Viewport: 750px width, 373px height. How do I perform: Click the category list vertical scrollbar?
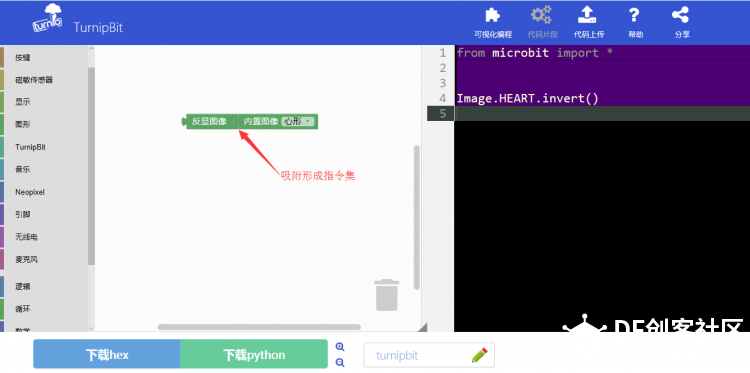pyautogui.click(x=91, y=166)
